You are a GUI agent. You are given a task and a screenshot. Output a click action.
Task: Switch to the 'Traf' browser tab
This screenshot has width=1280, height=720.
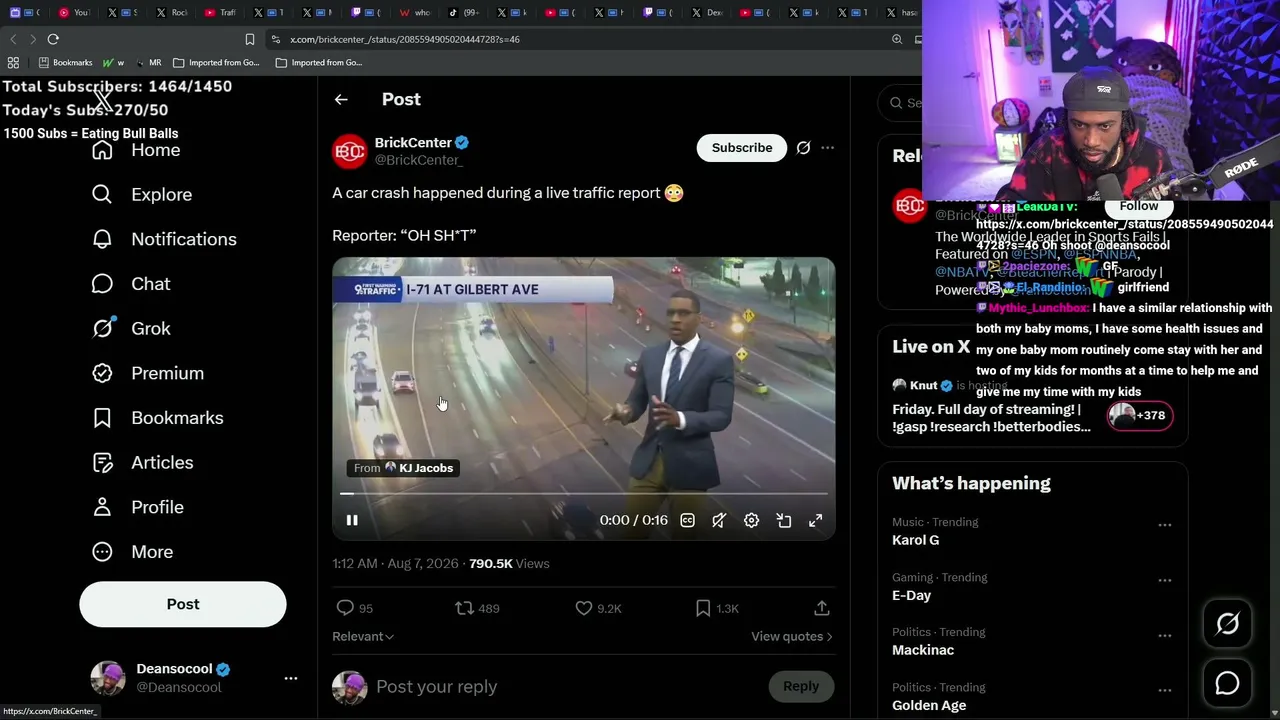click(220, 13)
